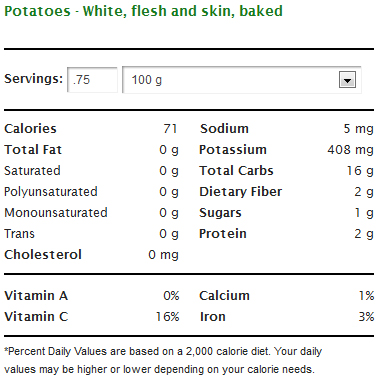Click the 408 mg potassium value
This screenshot has height=380, width=377.
point(350,149)
